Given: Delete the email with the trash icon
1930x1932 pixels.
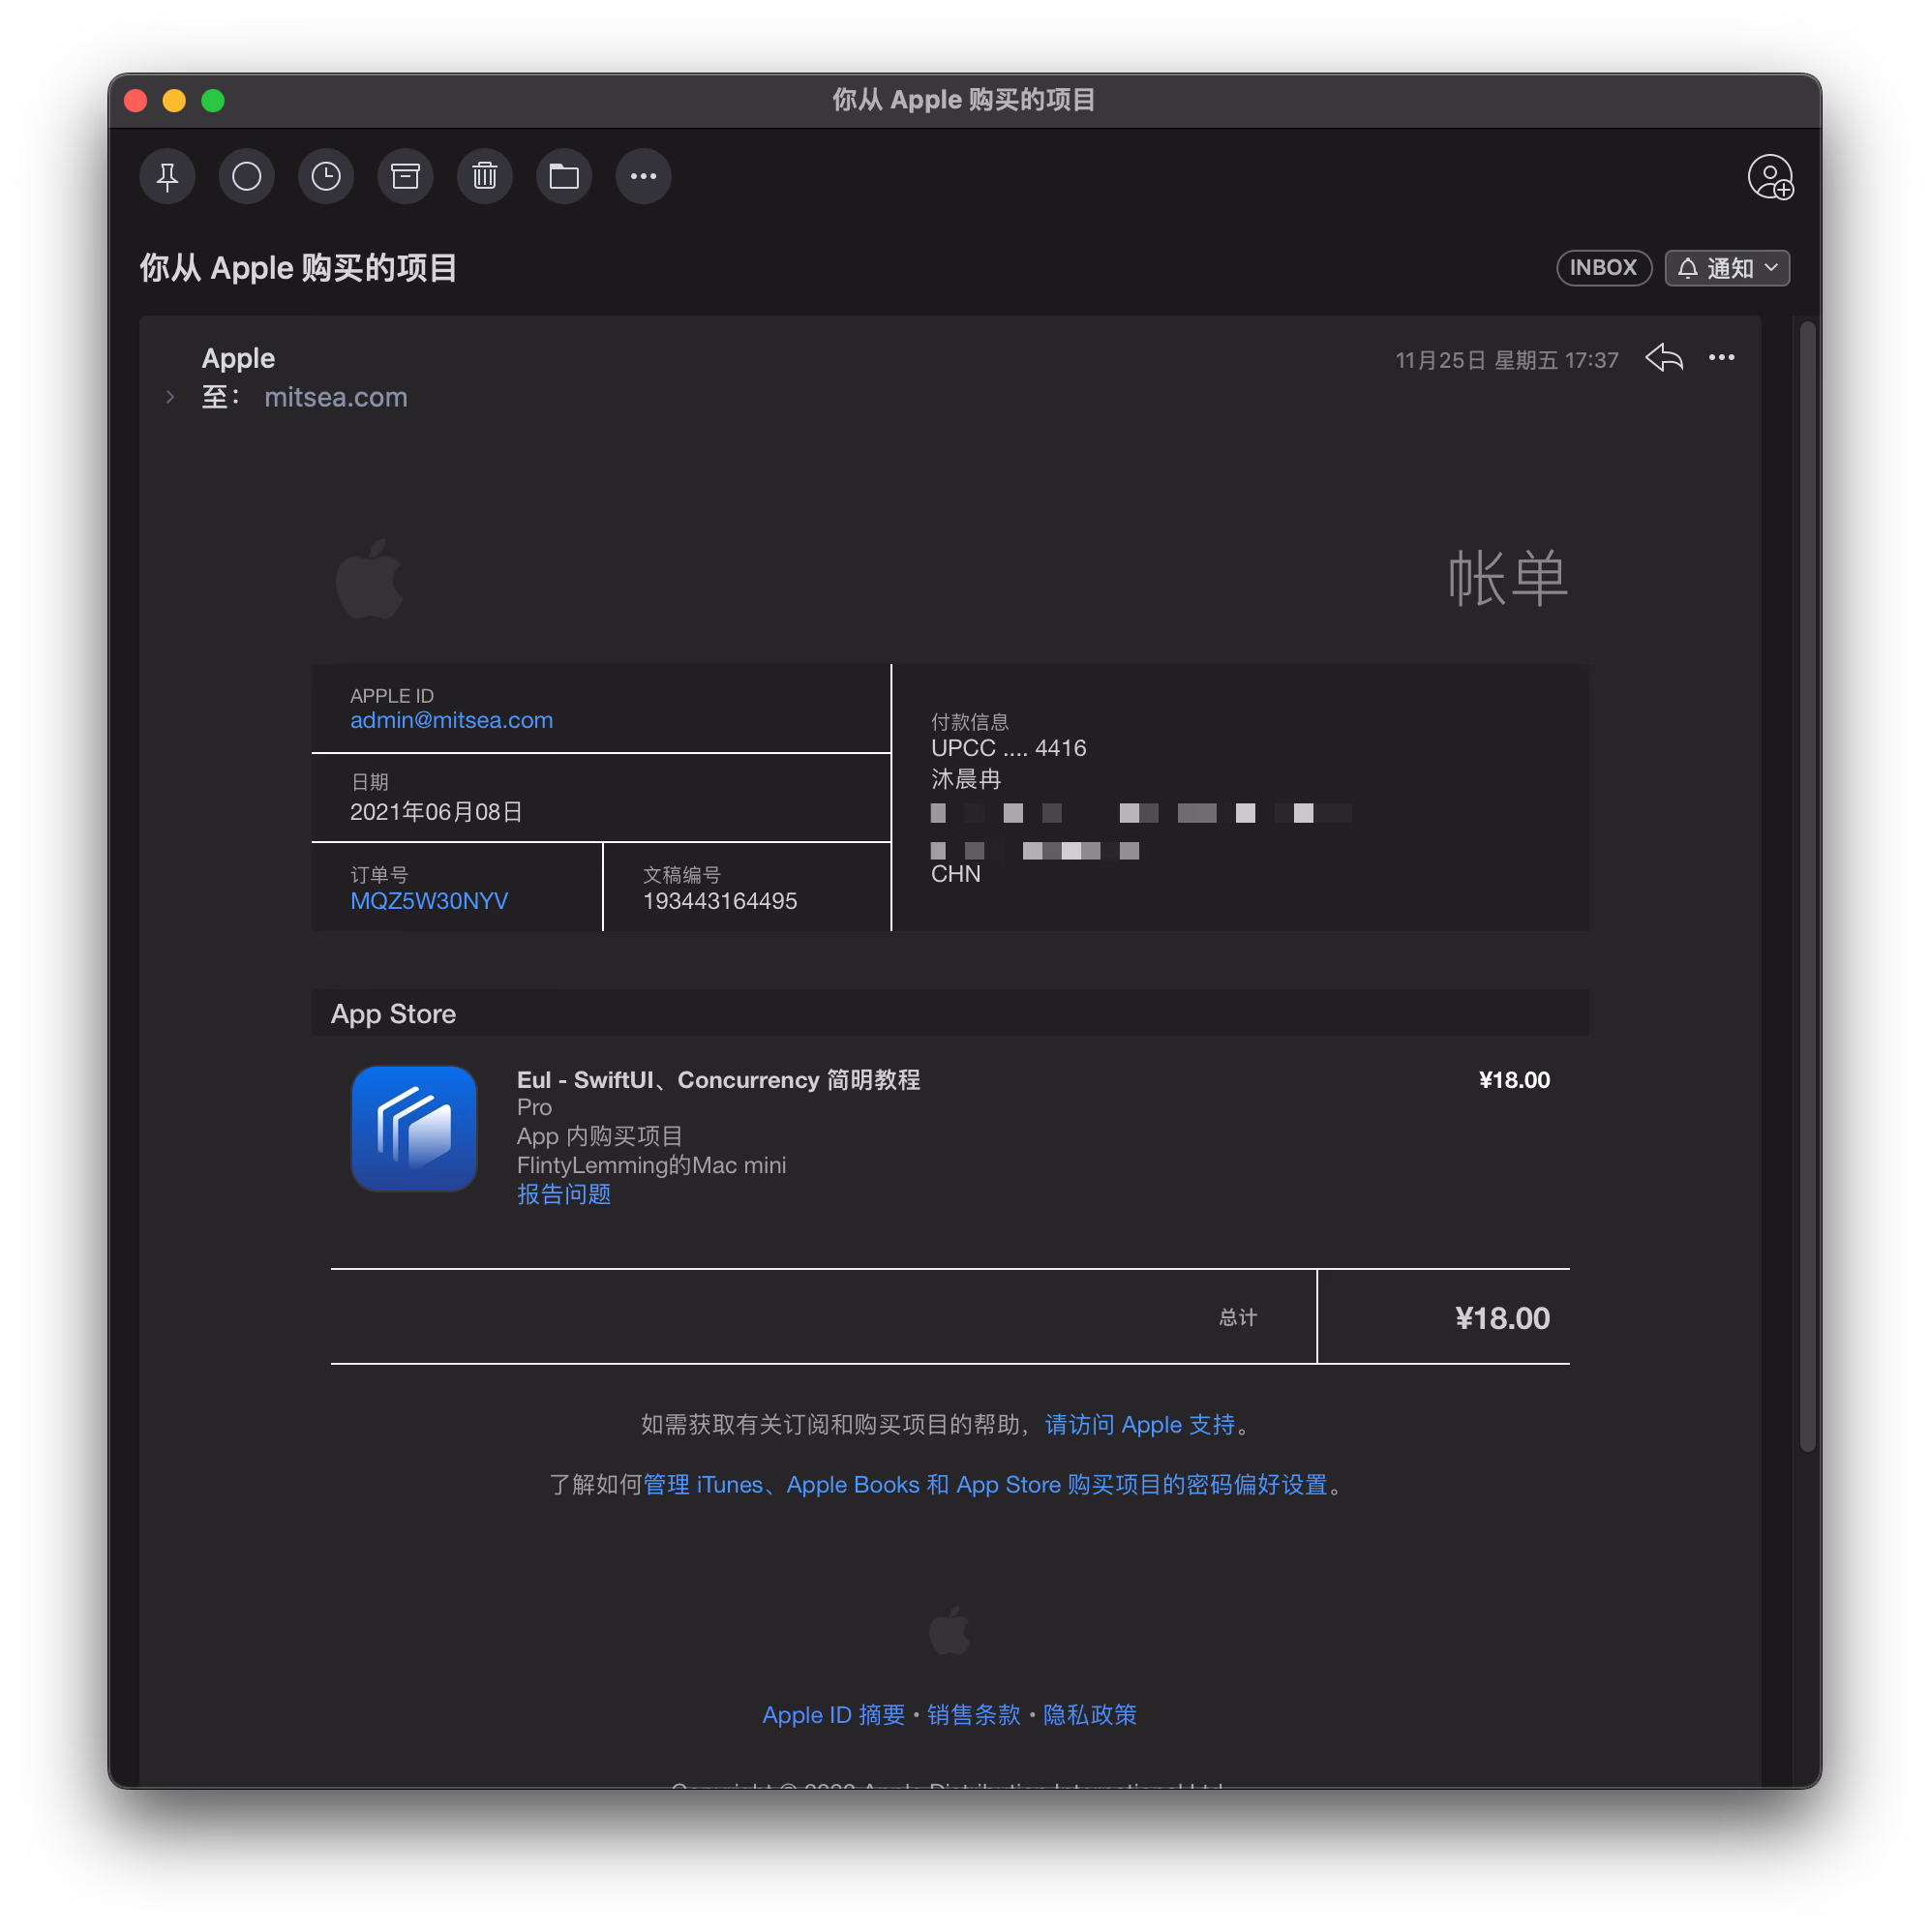Looking at the screenshot, I should [485, 177].
